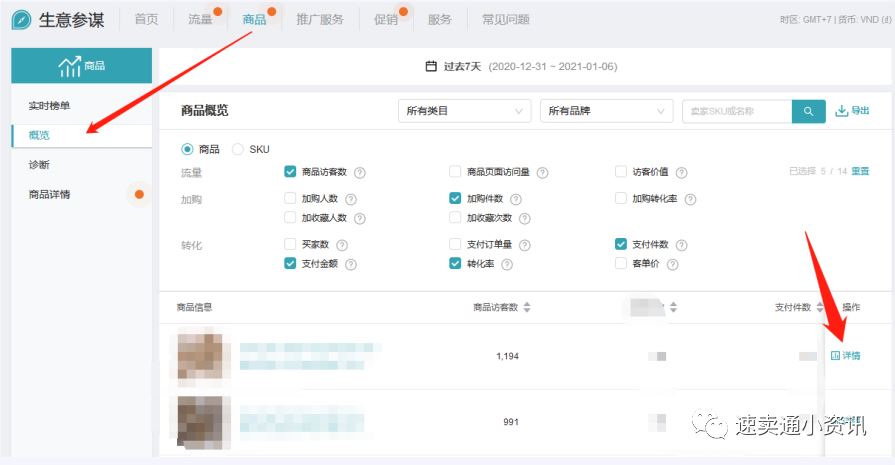Click the help icon next to 商品页面访问量
This screenshot has height=465, width=895.
click(542, 172)
